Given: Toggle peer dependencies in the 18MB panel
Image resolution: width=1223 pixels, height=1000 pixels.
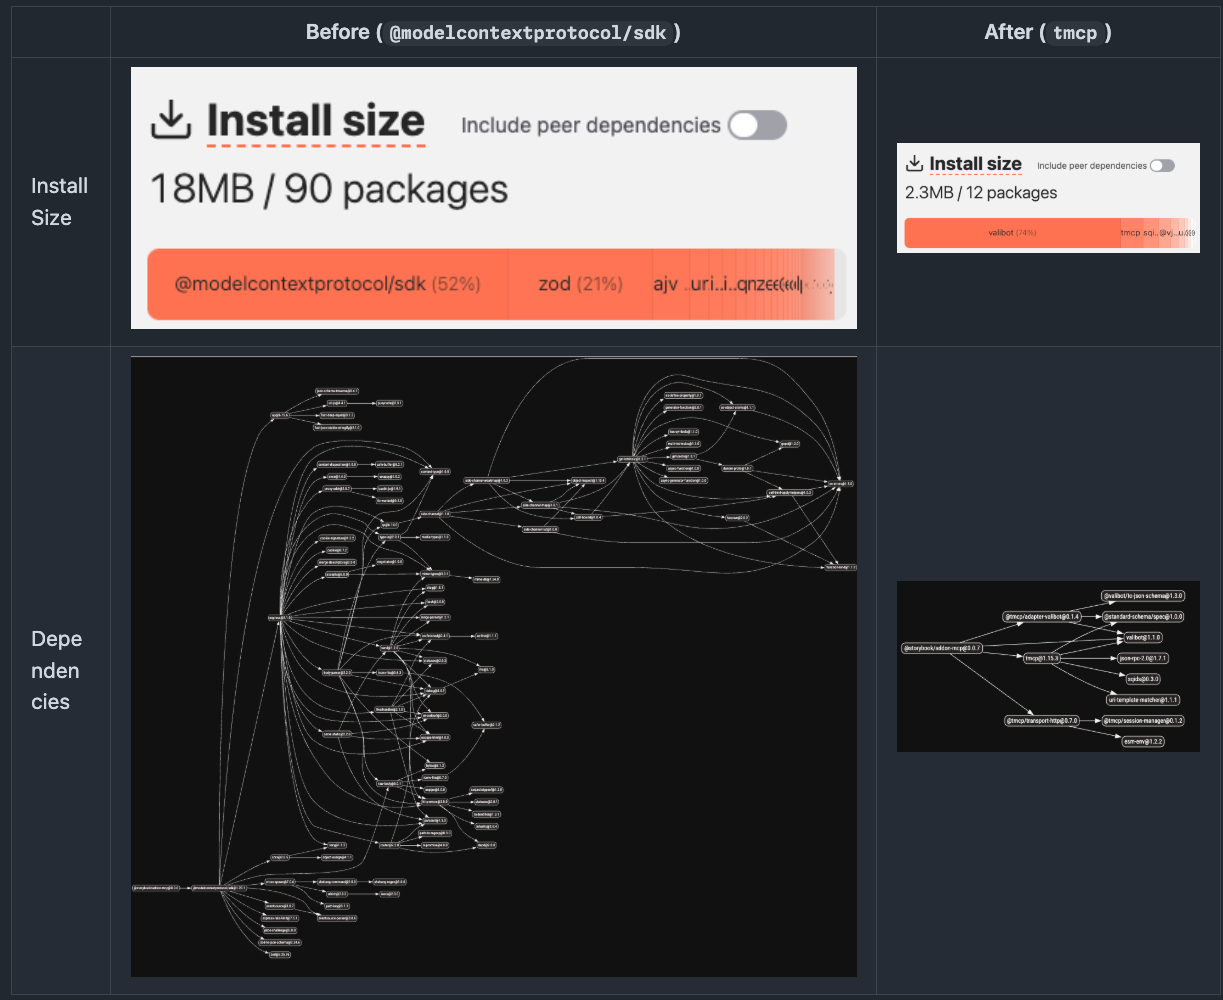Looking at the screenshot, I should point(757,125).
